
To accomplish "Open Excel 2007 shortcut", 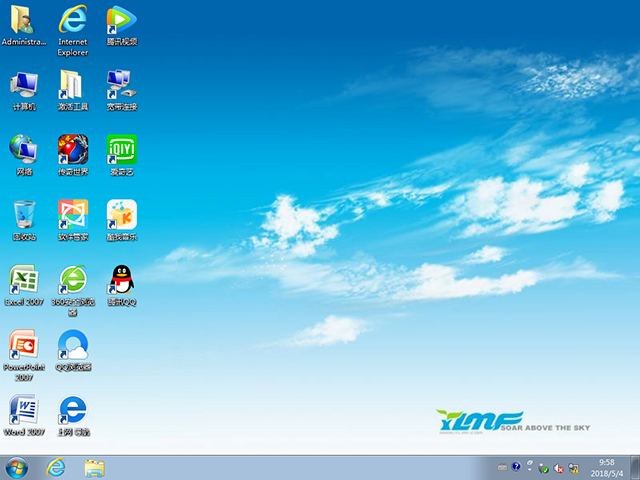I will click(23, 280).
